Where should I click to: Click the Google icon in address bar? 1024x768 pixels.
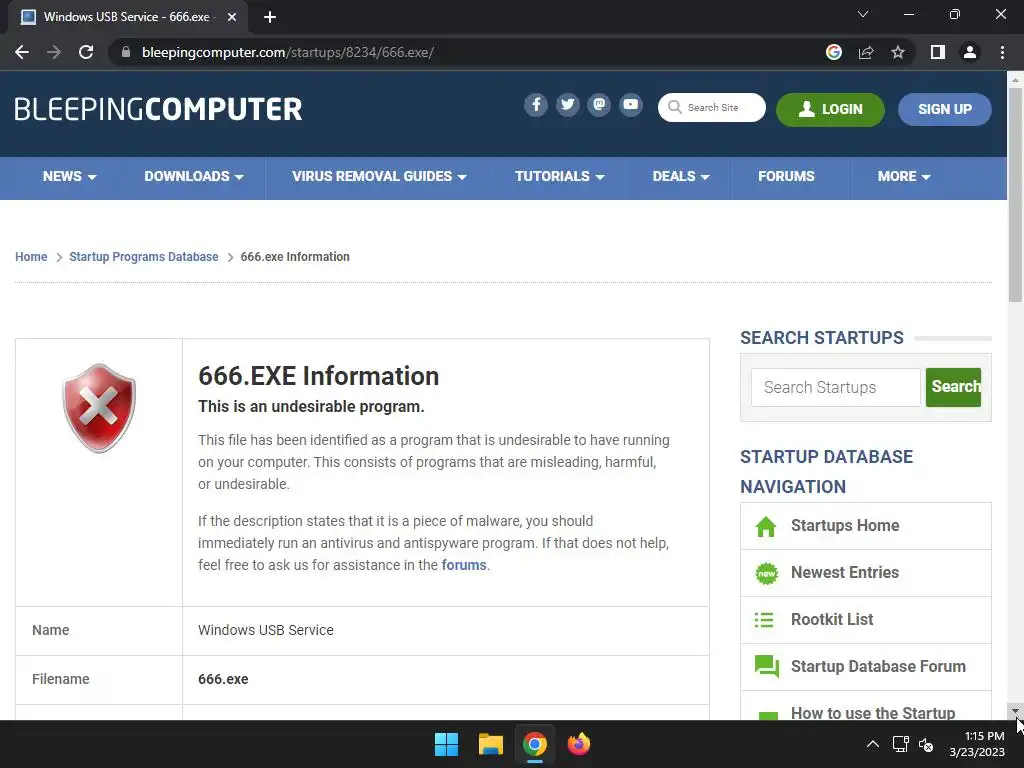point(833,52)
